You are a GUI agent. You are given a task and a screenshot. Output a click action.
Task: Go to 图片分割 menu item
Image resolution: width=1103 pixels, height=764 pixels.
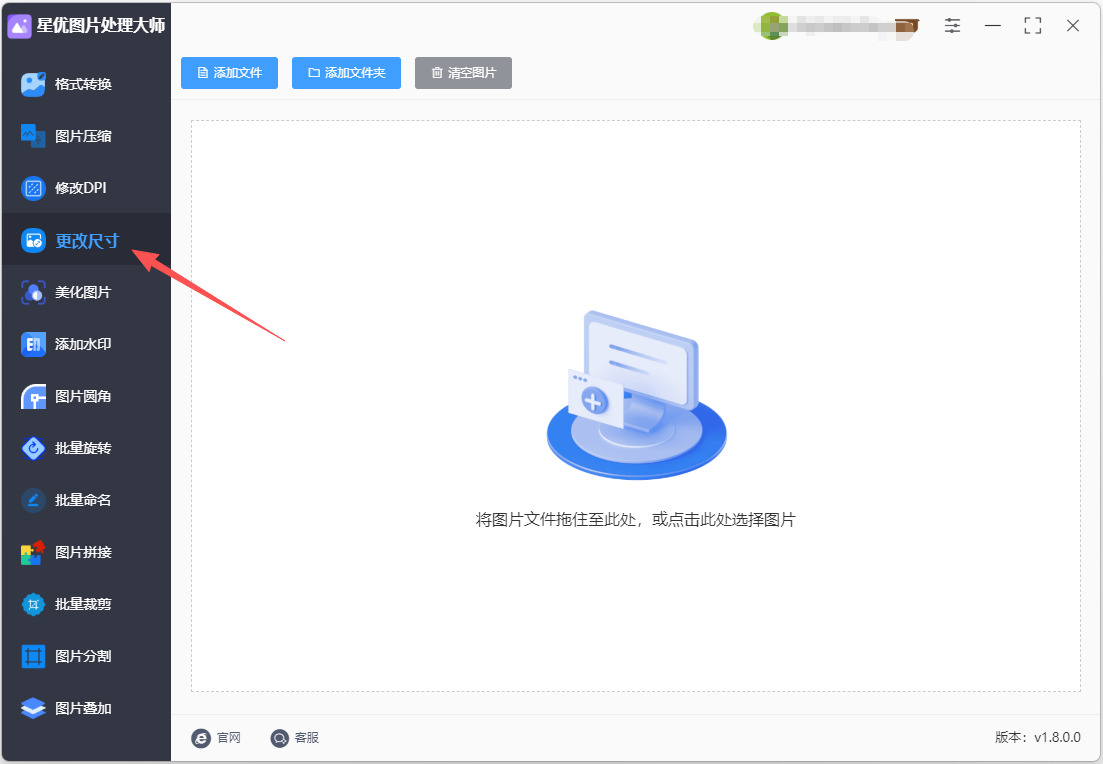point(86,656)
